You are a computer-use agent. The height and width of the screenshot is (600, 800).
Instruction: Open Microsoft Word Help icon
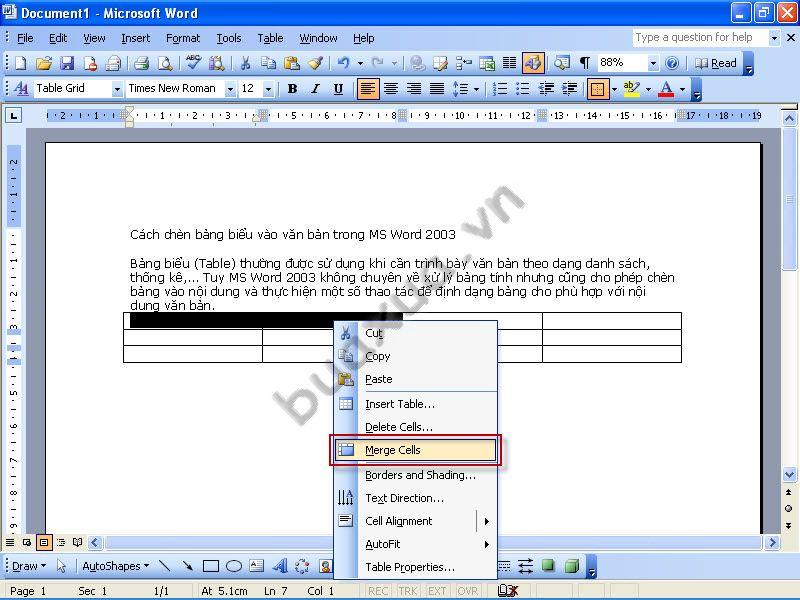point(672,63)
